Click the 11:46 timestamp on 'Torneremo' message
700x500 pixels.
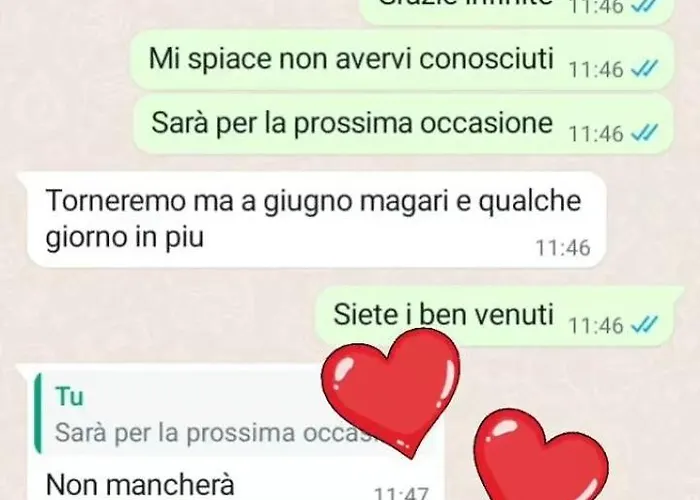pos(563,248)
